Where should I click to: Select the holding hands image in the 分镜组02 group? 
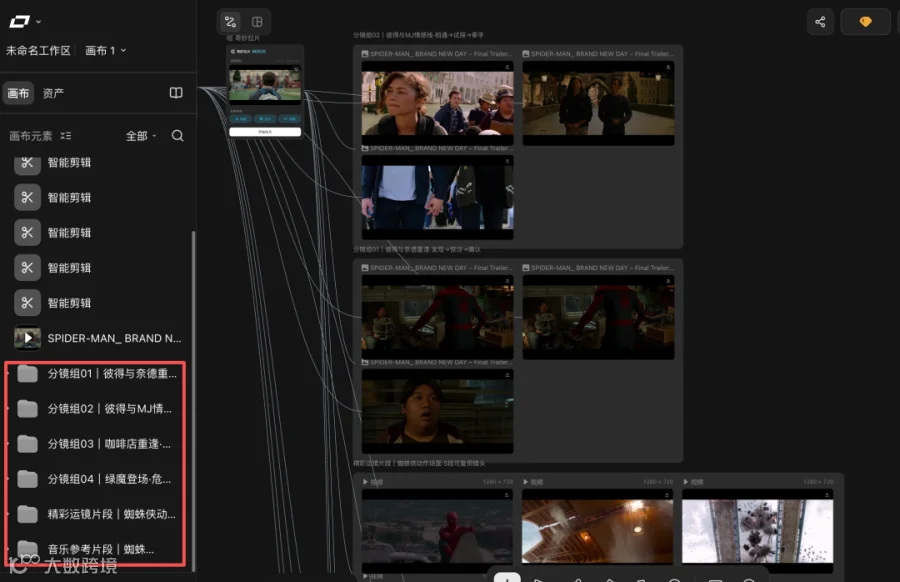pyautogui.click(x=437, y=197)
